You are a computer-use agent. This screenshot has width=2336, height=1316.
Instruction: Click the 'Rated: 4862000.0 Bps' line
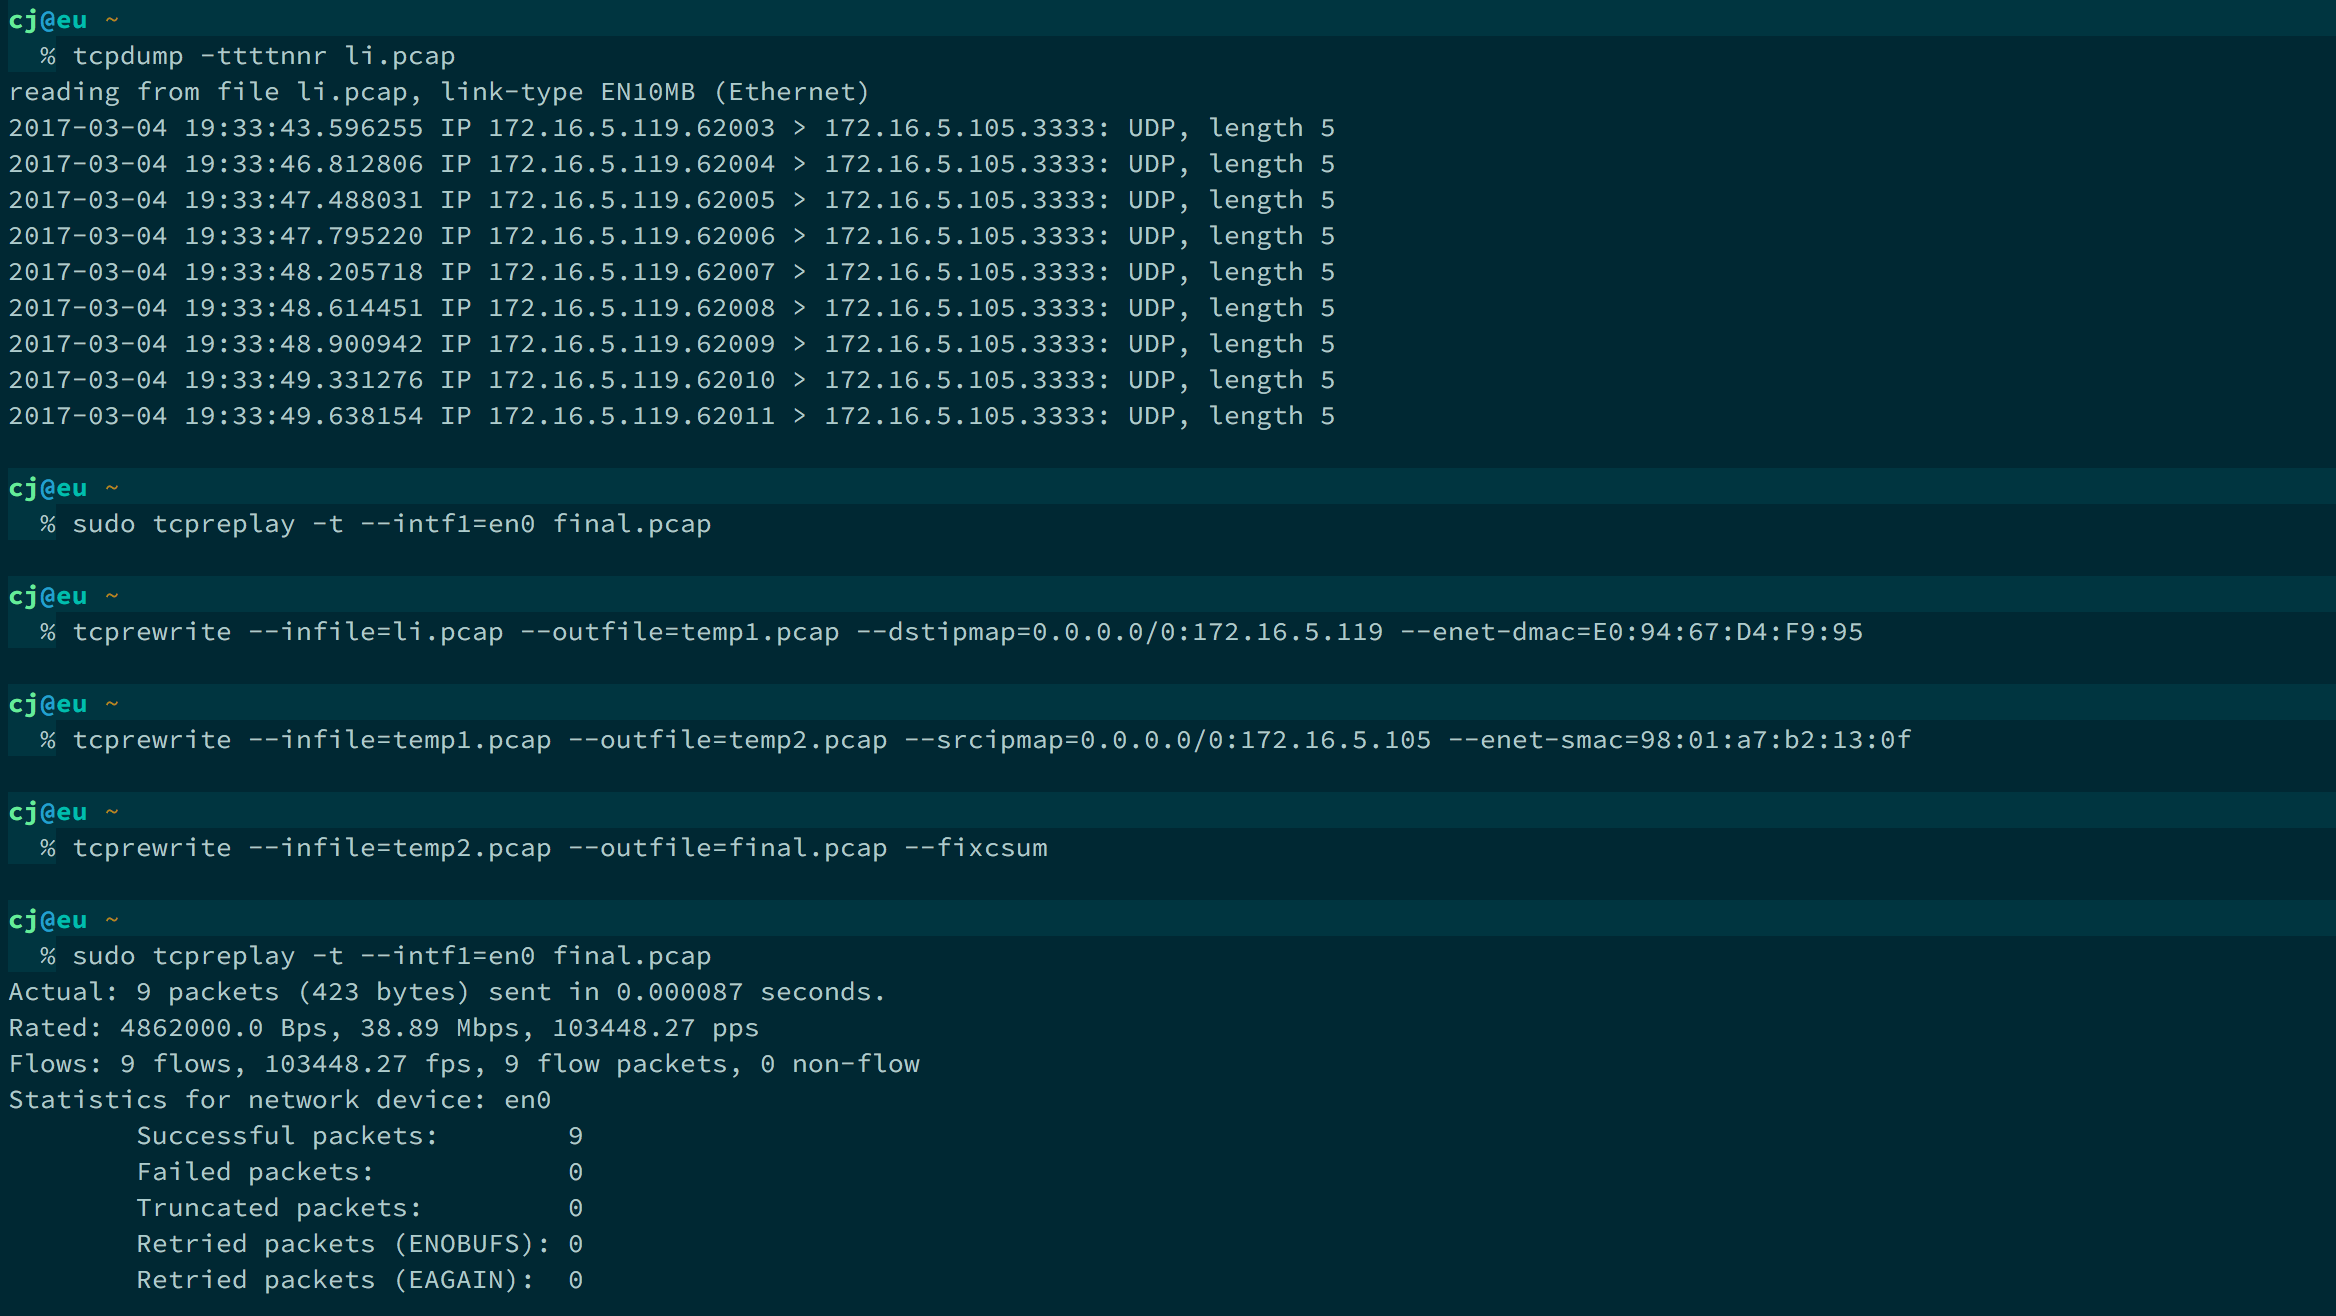pyautogui.click(x=383, y=1028)
